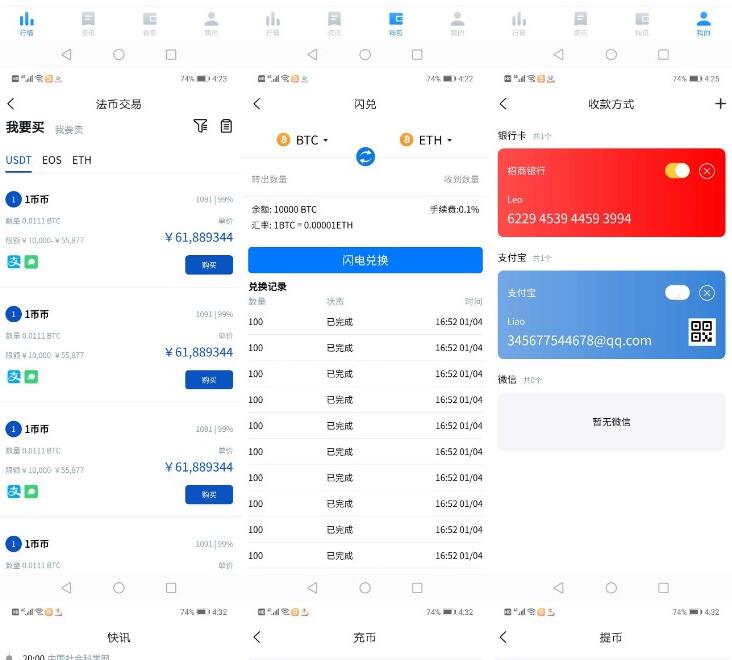This screenshot has width=732, height=660.
Task: Go back from the 闪兑 screen
Action: 257,104
